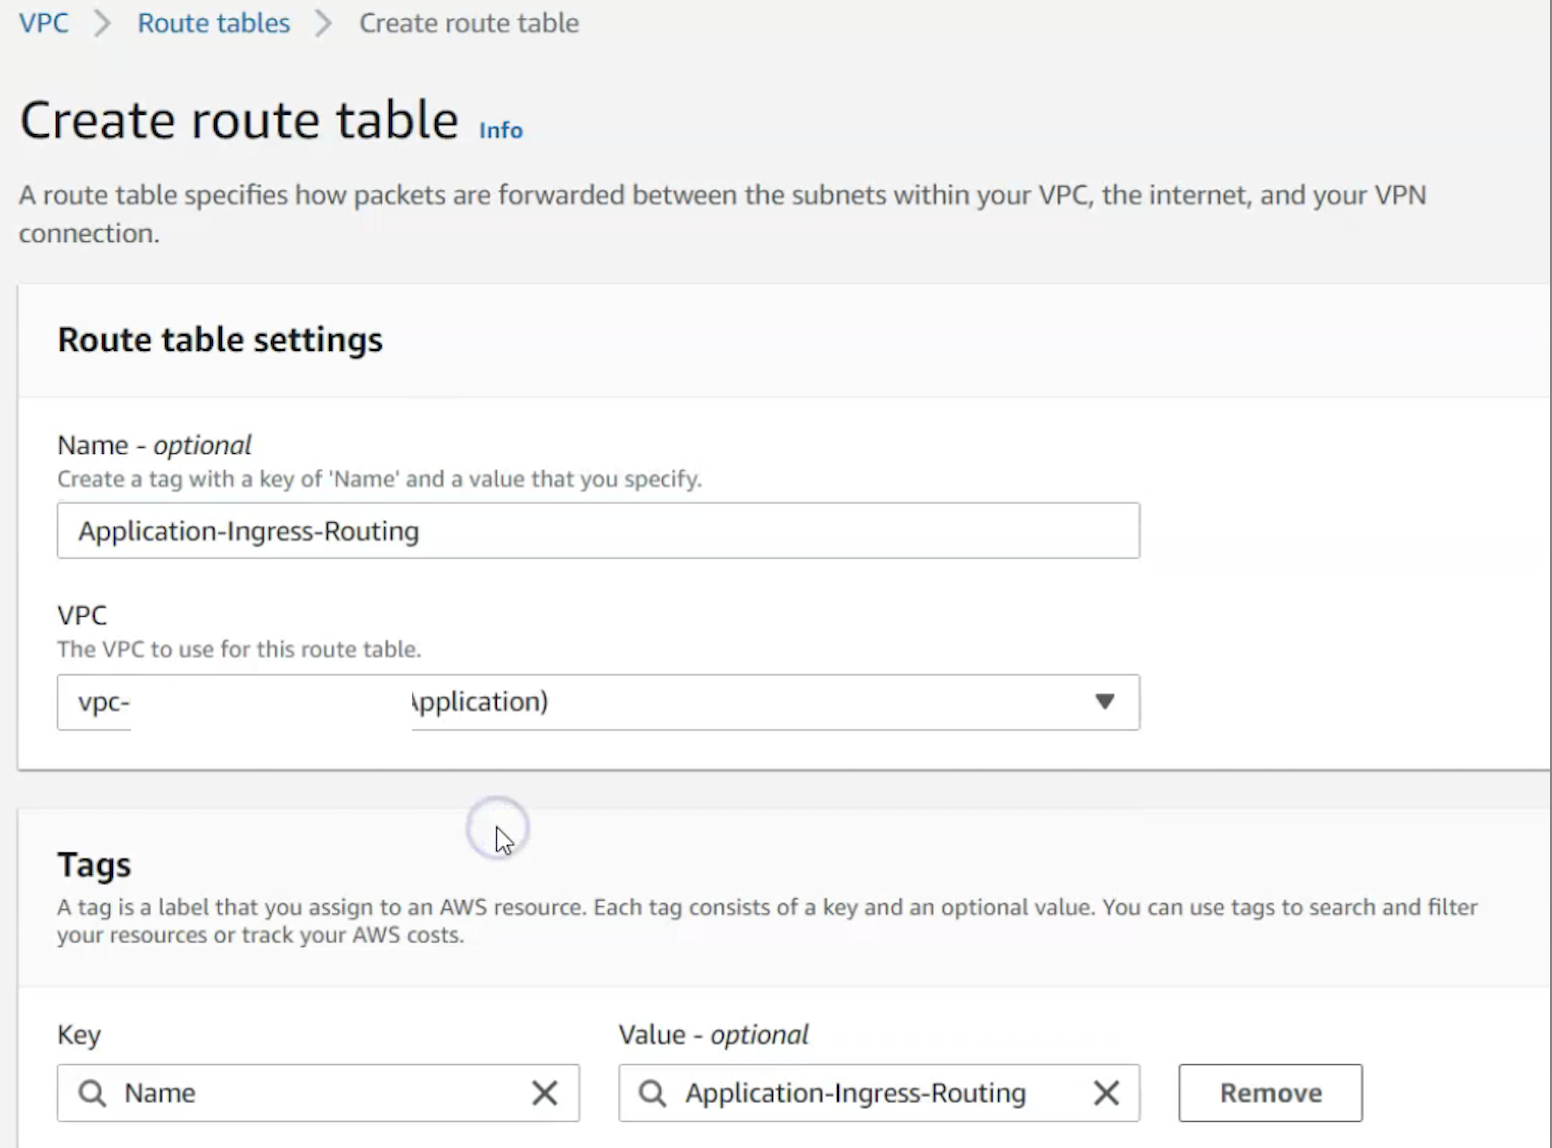This screenshot has width=1552, height=1148.
Task: Go to VPC in the breadcrumb
Action: tap(44, 23)
